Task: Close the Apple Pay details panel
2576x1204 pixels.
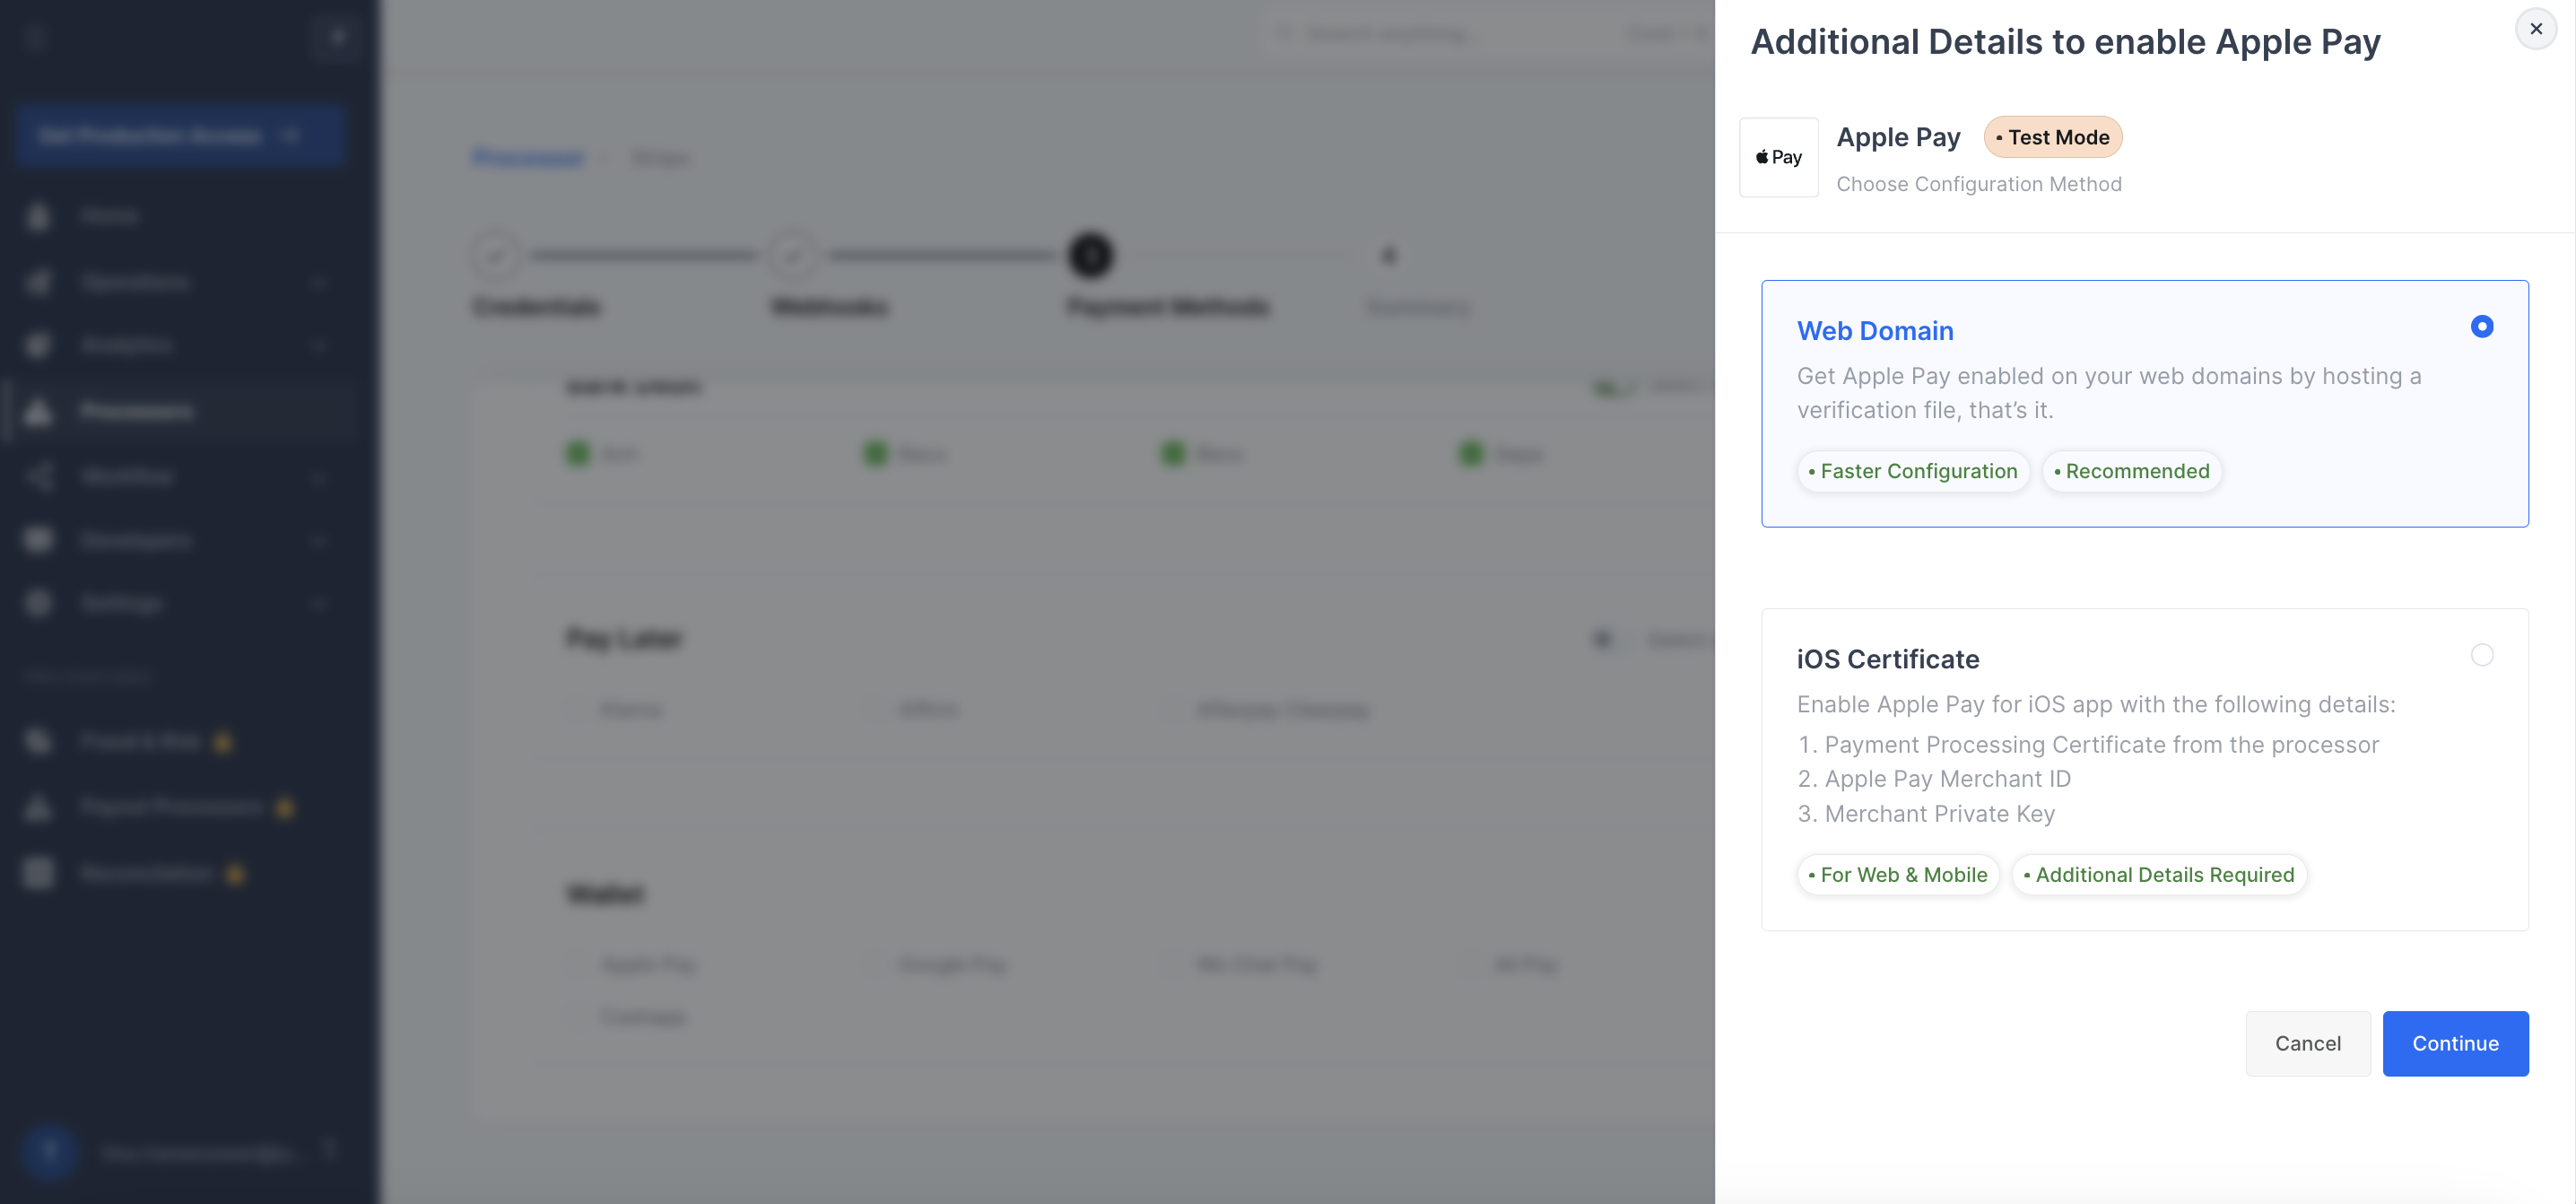Action: tap(2535, 29)
